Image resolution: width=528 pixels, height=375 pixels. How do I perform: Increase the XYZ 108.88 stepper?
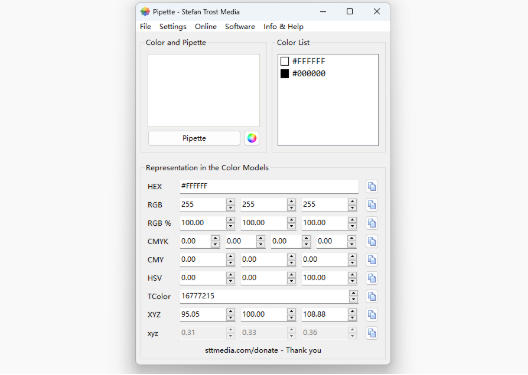[x=352, y=311]
